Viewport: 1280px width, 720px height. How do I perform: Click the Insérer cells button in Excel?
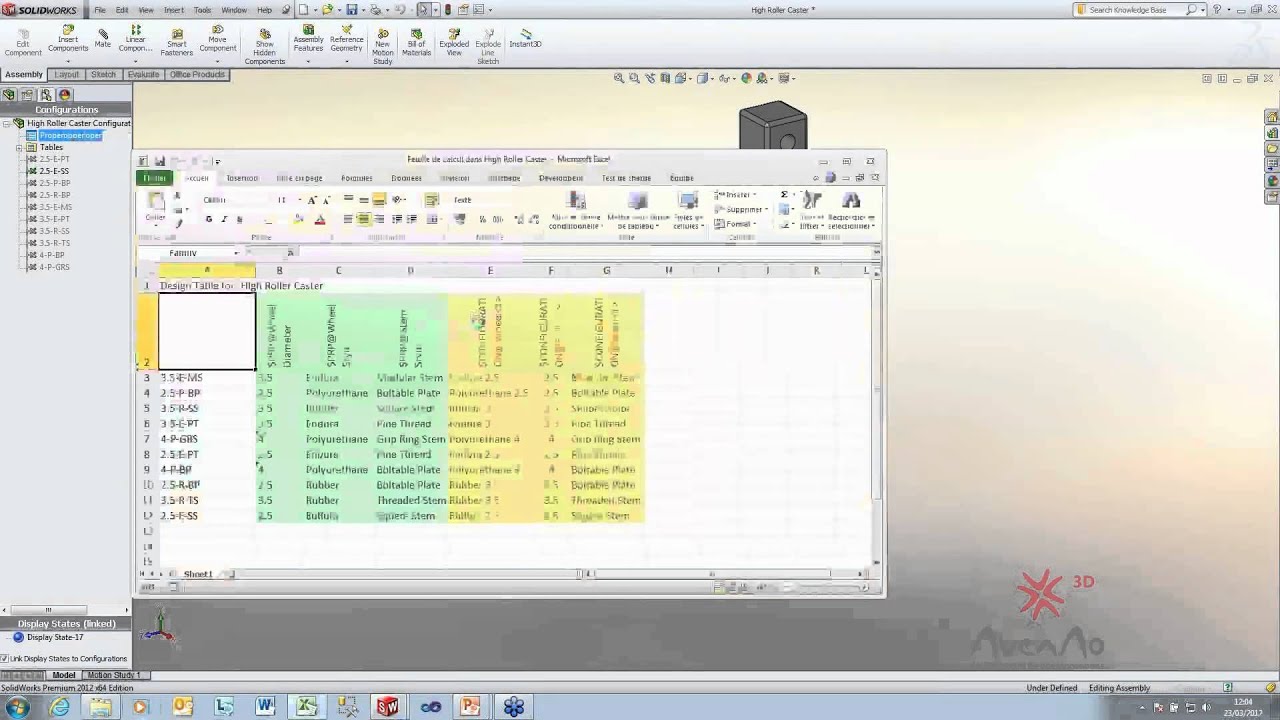[733, 195]
